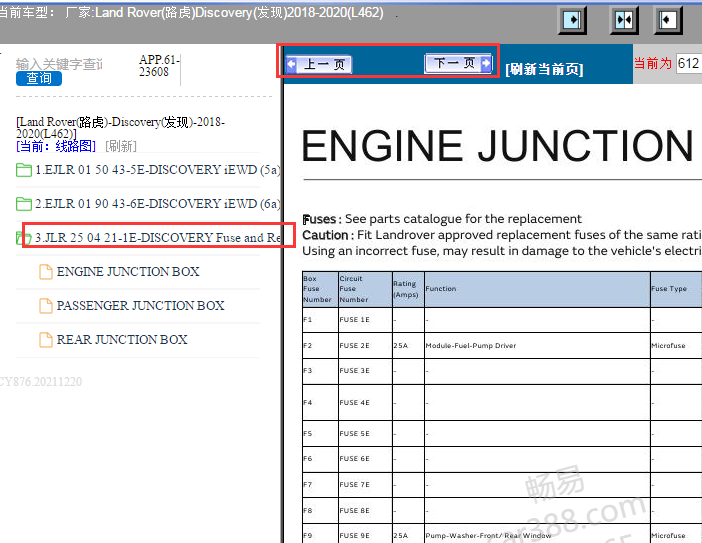Click page icon beside ENGINE JUNCTION BOX
This screenshot has height=543, width=702.
coord(46,272)
